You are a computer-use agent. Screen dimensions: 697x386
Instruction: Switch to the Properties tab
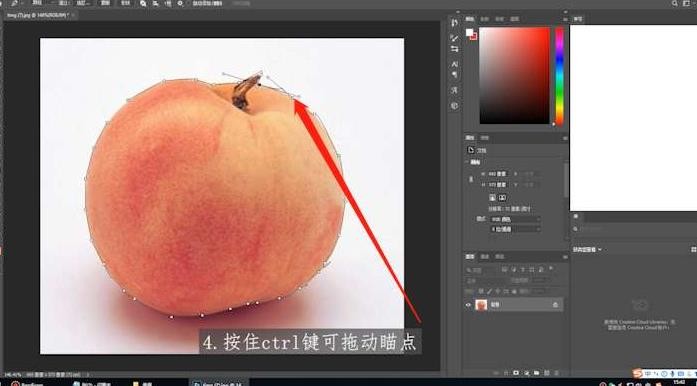[x=470, y=138]
